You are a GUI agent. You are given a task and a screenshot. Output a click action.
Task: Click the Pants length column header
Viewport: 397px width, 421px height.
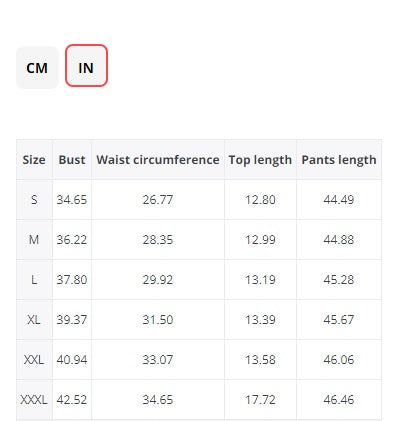[339, 160]
